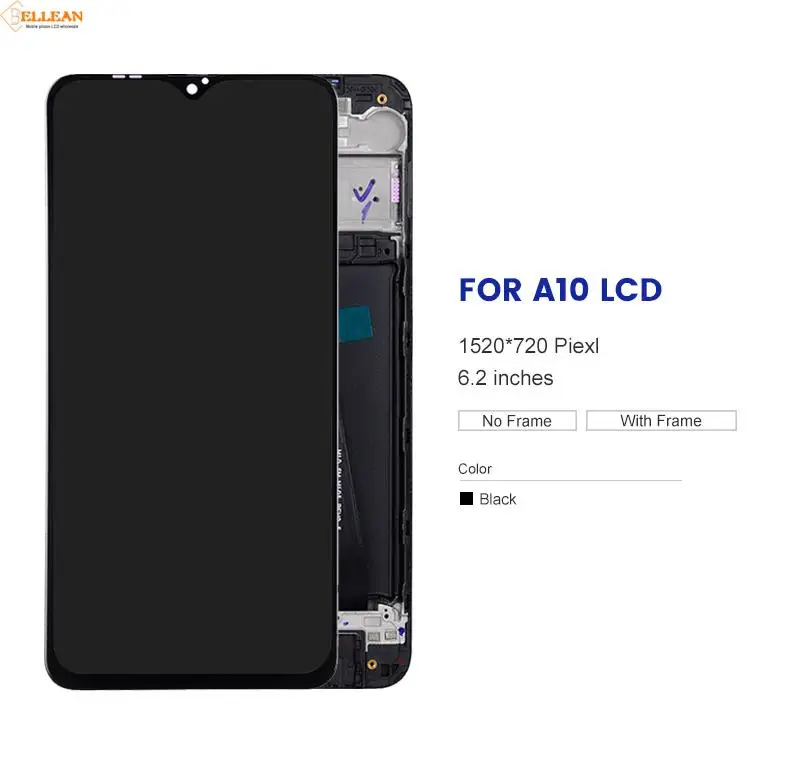The image size is (800, 772).
Task: Click the small sensor dot beside the camera
Action: point(205,81)
